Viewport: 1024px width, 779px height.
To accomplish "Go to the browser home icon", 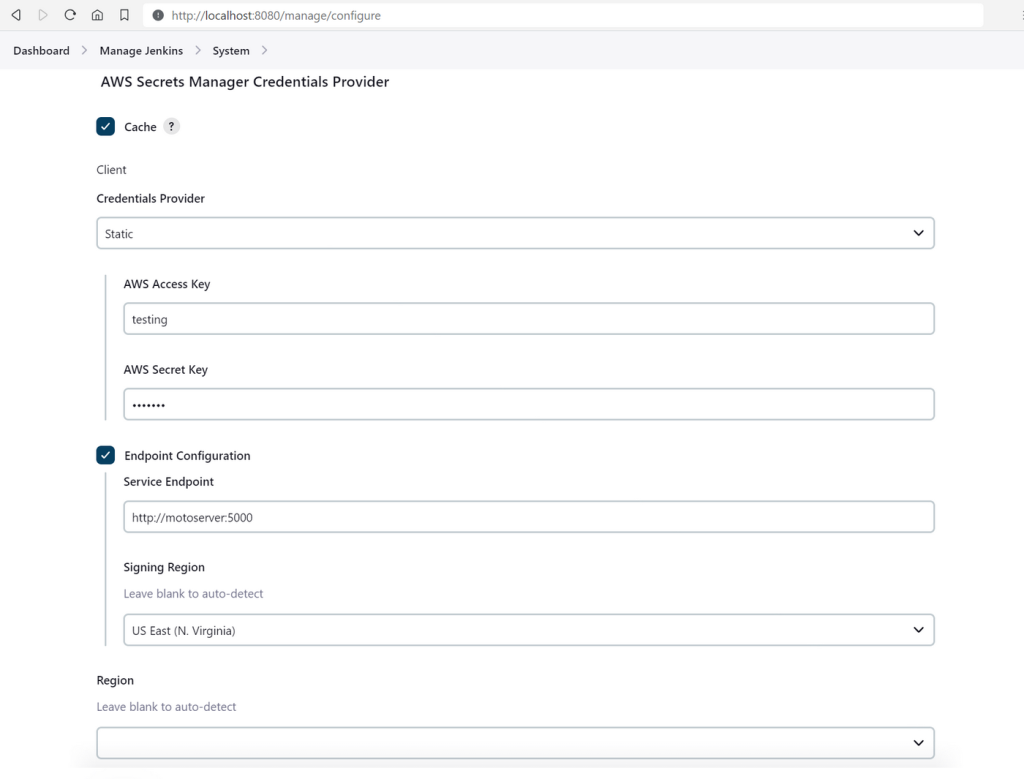I will (x=97, y=15).
